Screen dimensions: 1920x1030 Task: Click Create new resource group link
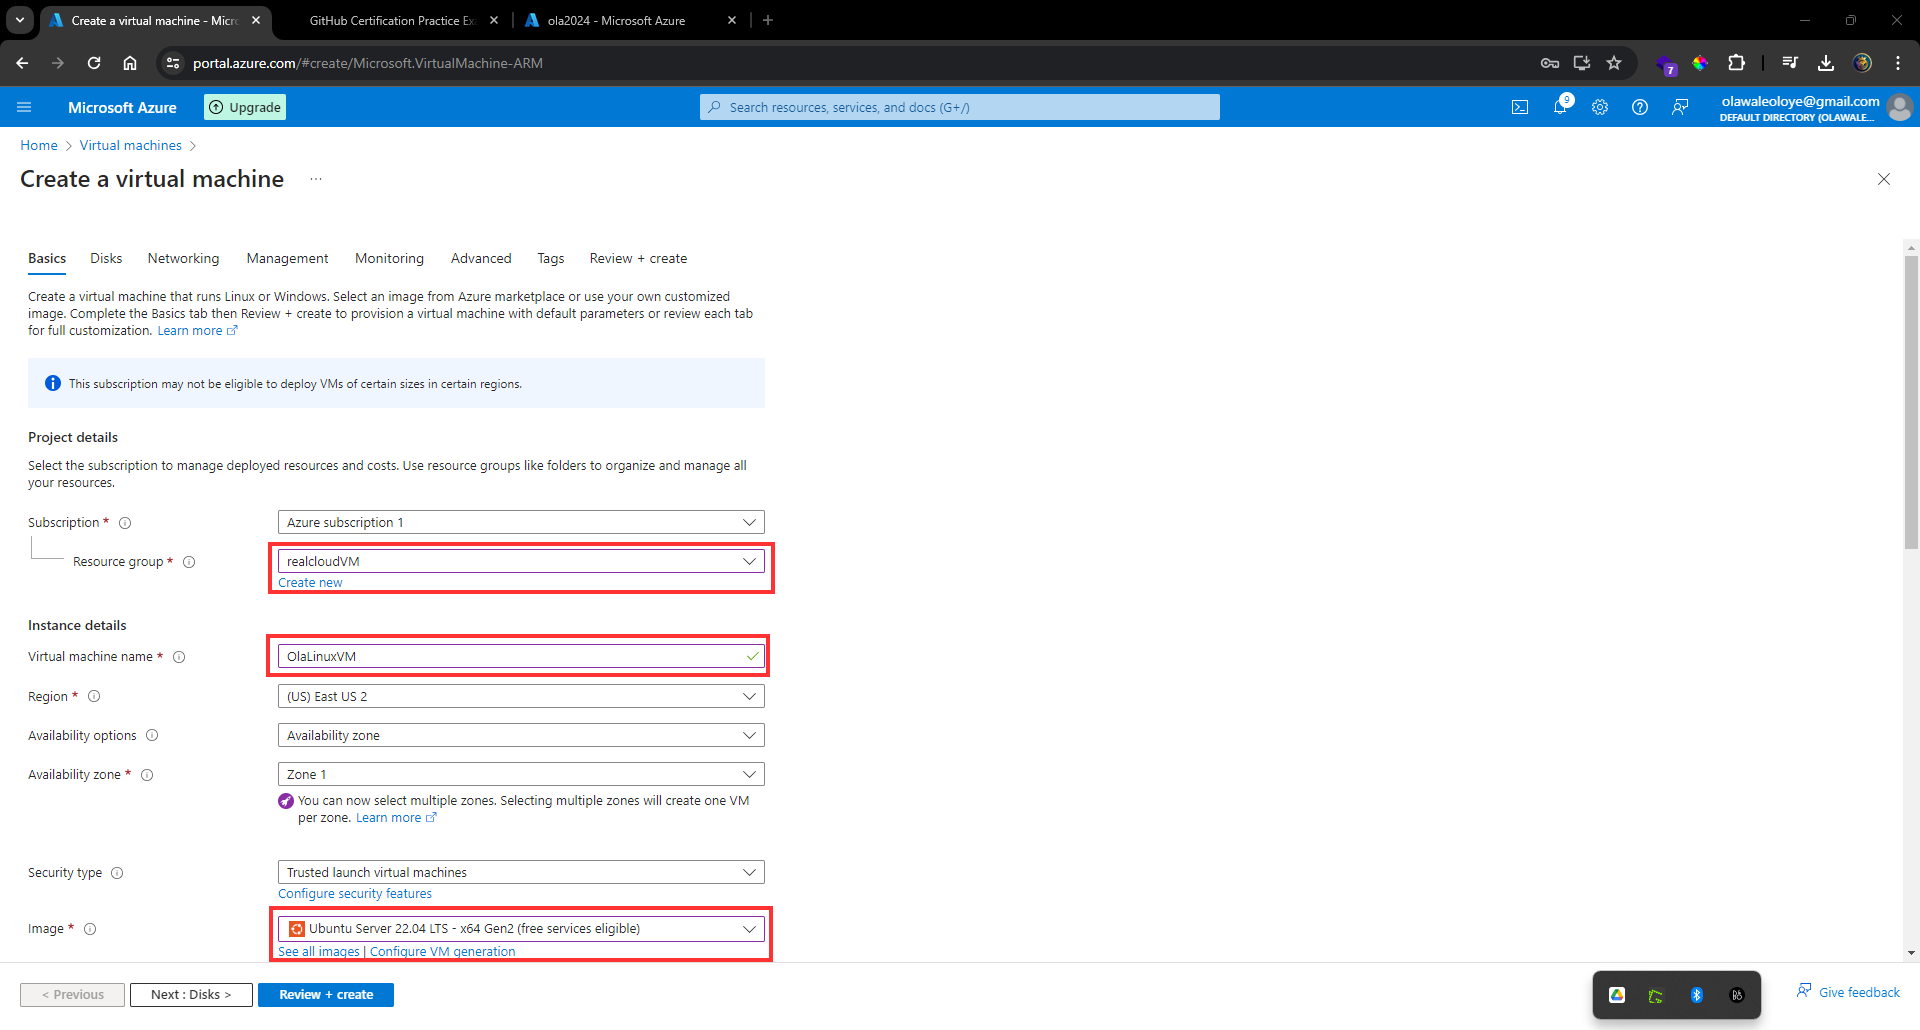(x=310, y=583)
